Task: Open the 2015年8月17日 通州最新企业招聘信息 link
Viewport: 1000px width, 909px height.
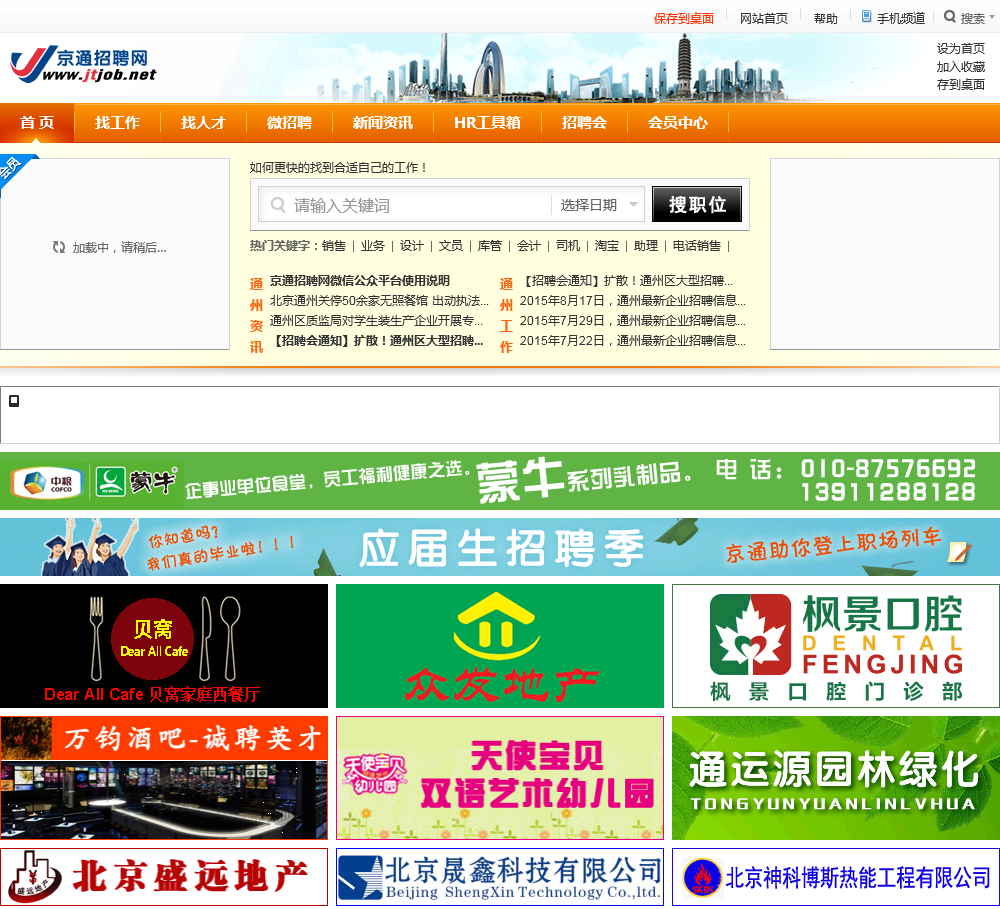Action: [x=633, y=300]
